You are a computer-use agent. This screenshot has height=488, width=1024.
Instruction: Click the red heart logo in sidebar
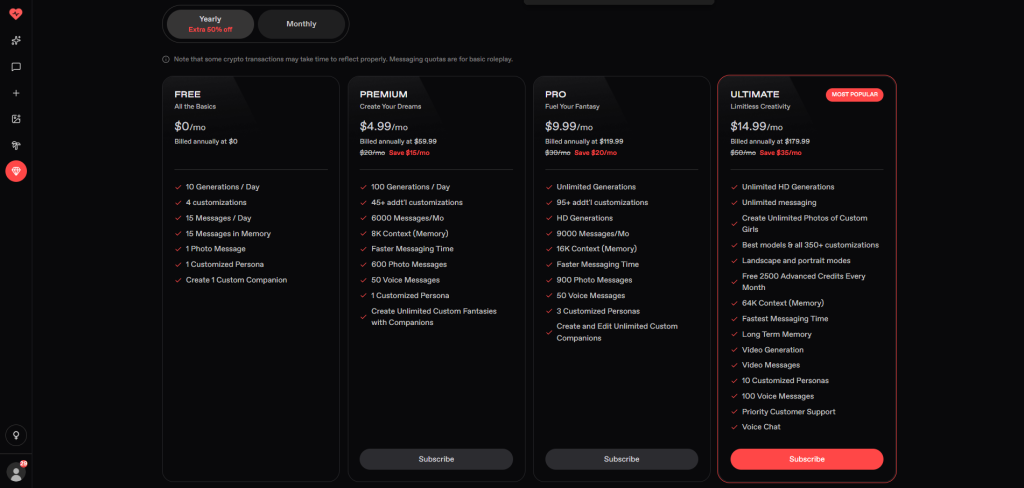(x=16, y=14)
